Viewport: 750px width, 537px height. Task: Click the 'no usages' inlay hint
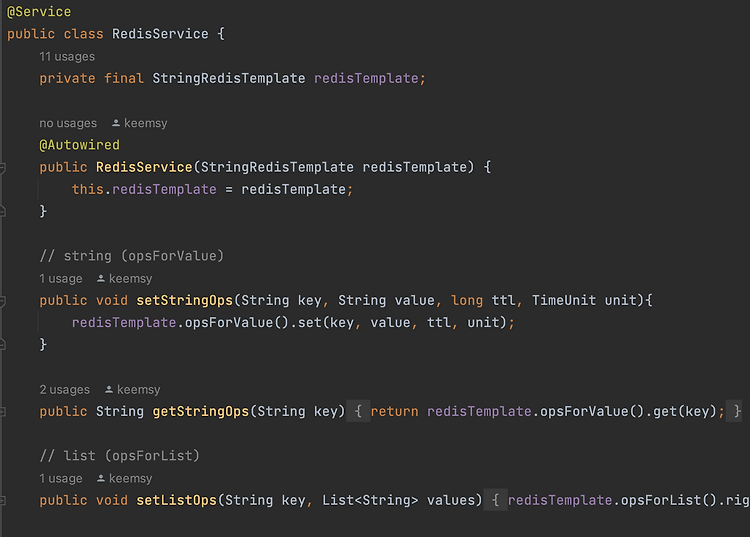click(x=68, y=123)
